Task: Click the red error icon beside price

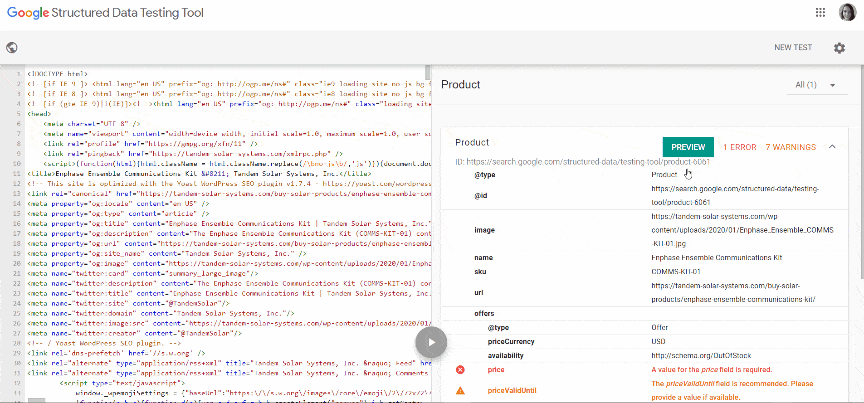Action: (460, 369)
